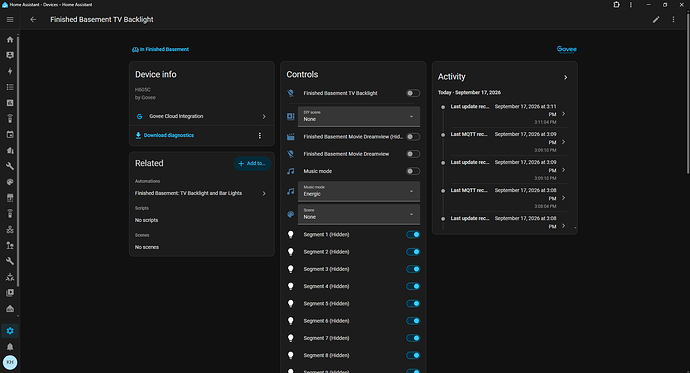Click the Segment 4 bulb icon
The width and height of the screenshot is (690, 373).
tap(290, 286)
